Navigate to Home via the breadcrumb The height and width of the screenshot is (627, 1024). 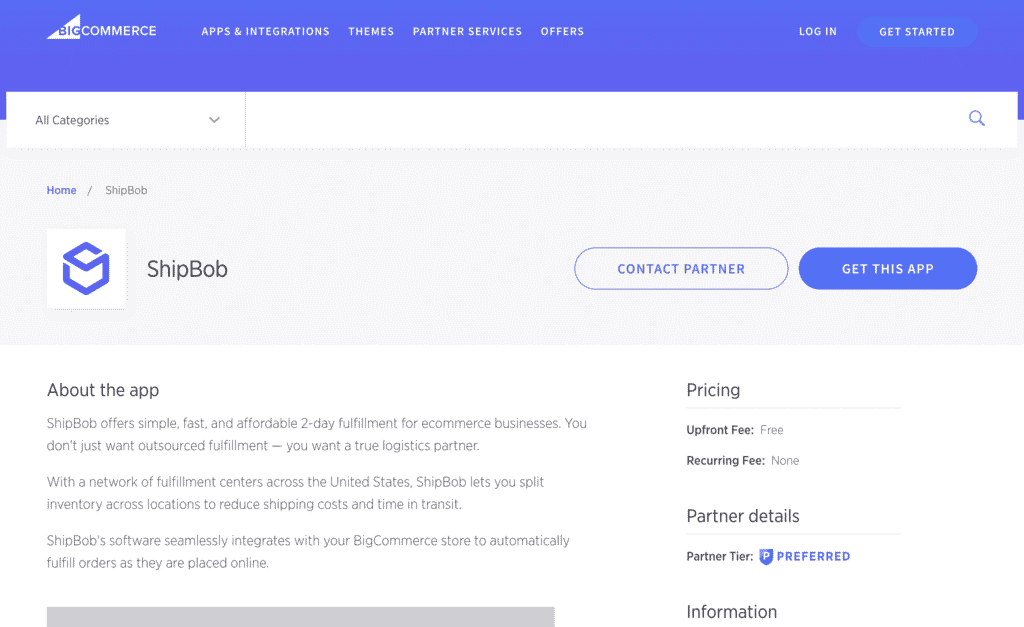(61, 190)
